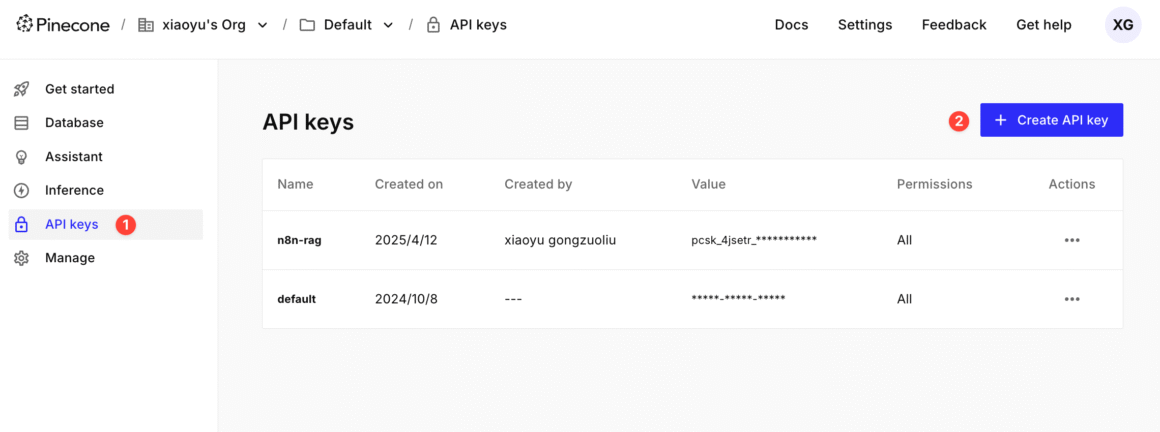The width and height of the screenshot is (1160, 432).
Task: Open the Docs menu item
Action: tap(791, 25)
